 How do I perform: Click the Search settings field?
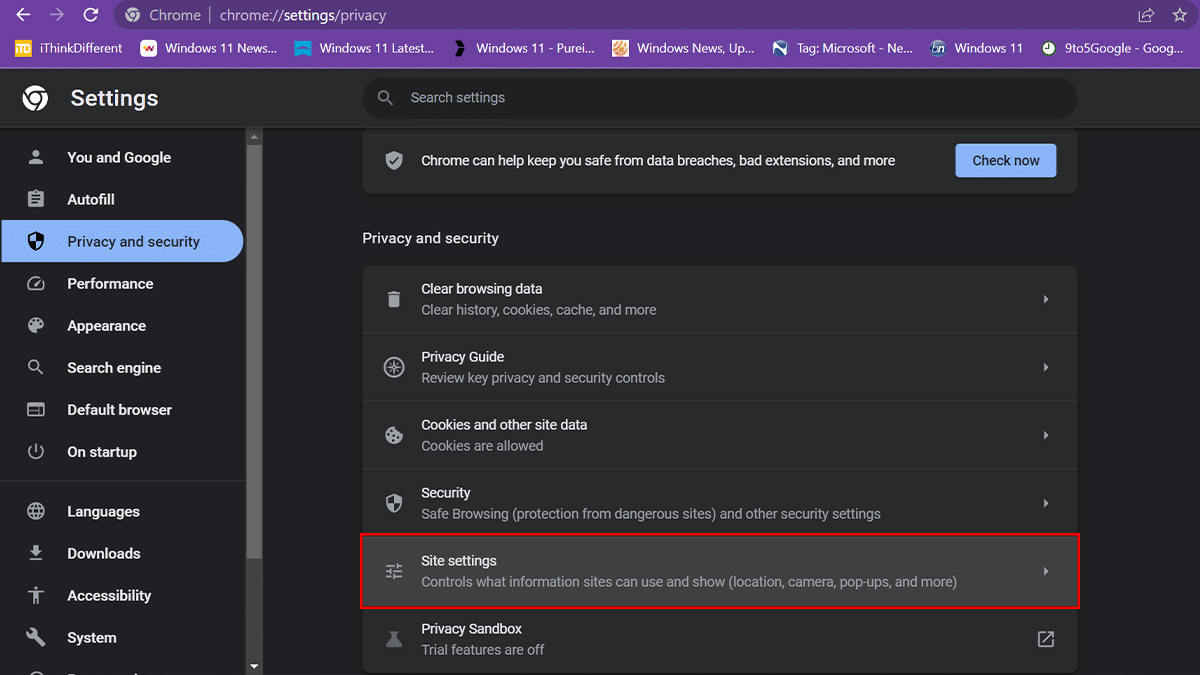click(720, 98)
